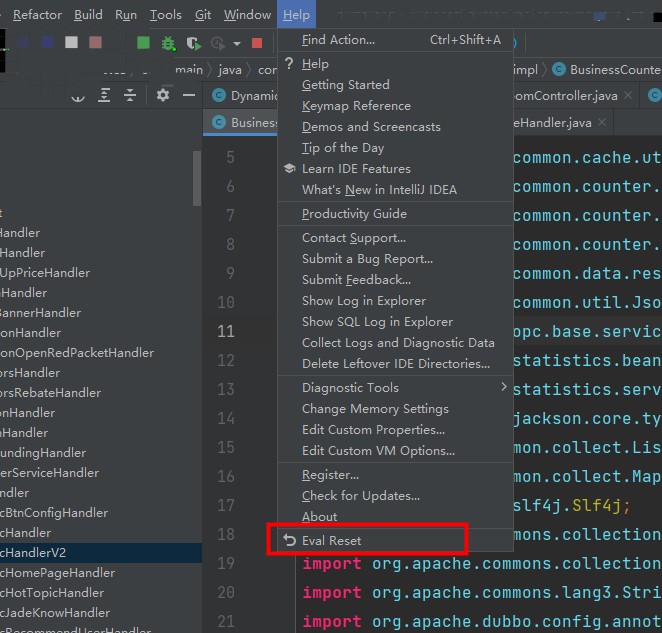Screen dimensions: 662x633
Task: Expand Diagnostic Tools submenu arrow
Action: click(503, 387)
